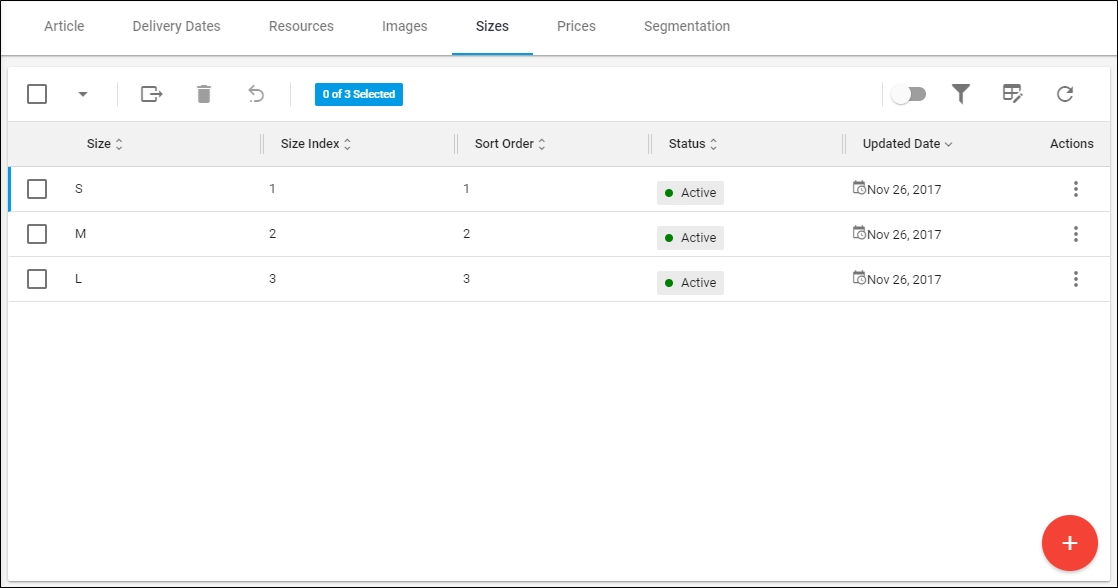
Task: Click the 0 of 3 Selected badge
Action: click(359, 94)
